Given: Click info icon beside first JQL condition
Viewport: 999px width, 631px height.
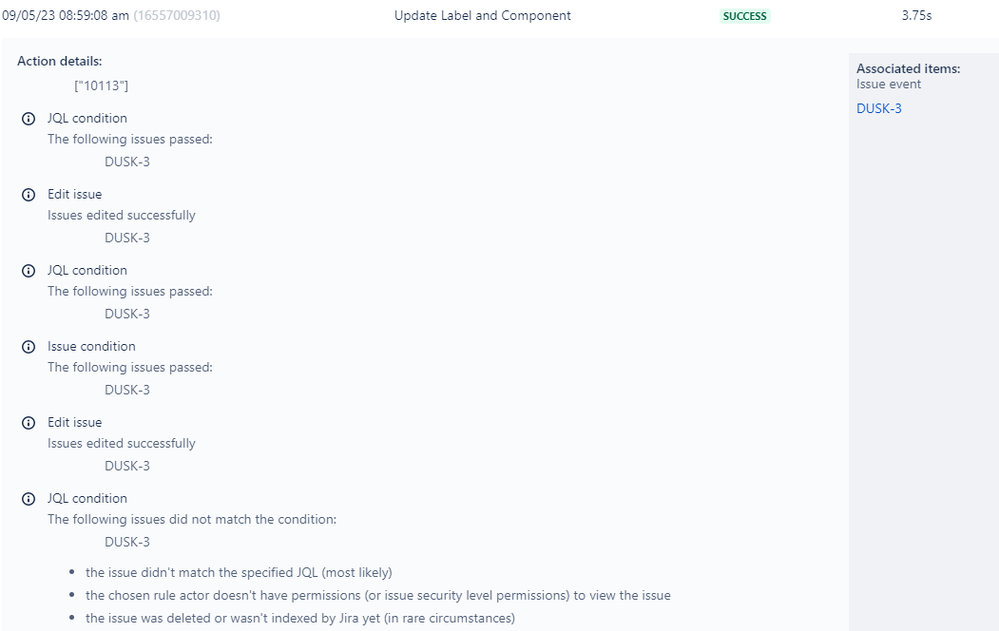Looking at the screenshot, I should click(x=29, y=119).
